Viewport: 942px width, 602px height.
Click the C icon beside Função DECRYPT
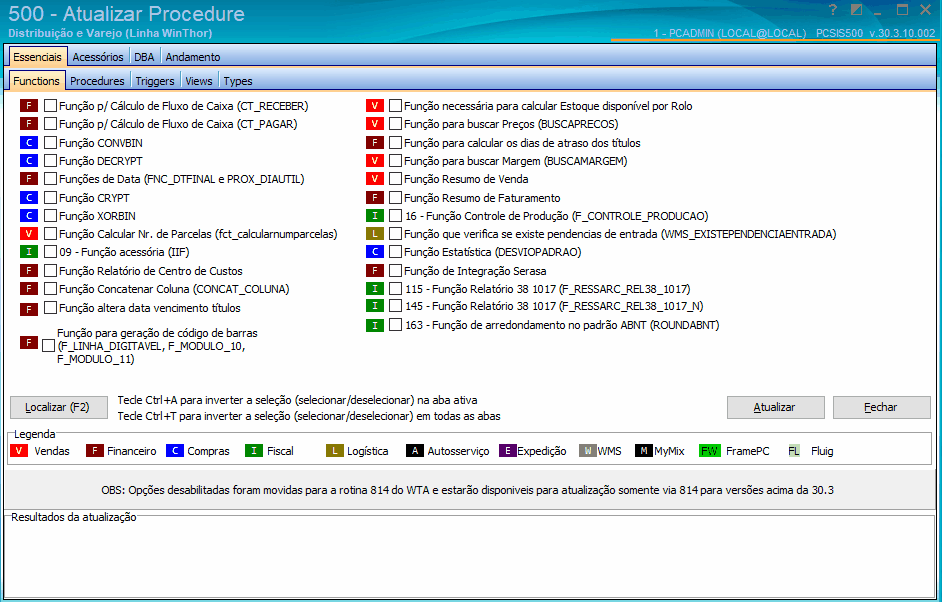29,161
